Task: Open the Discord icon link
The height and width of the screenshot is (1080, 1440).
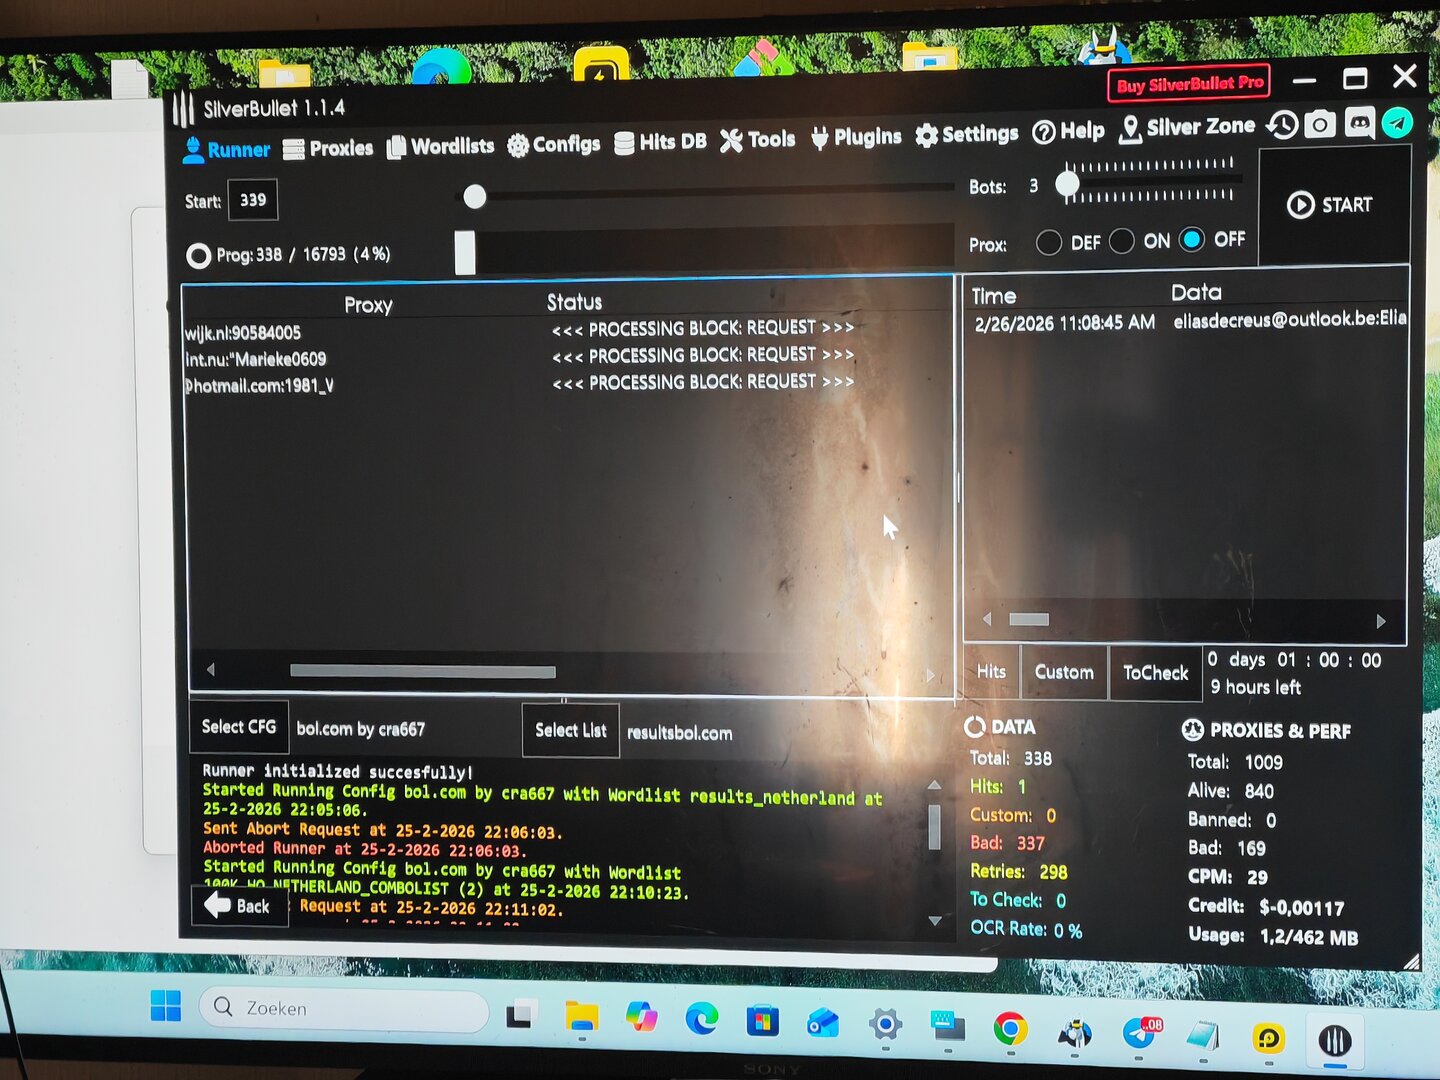Action: click(x=1359, y=124)
